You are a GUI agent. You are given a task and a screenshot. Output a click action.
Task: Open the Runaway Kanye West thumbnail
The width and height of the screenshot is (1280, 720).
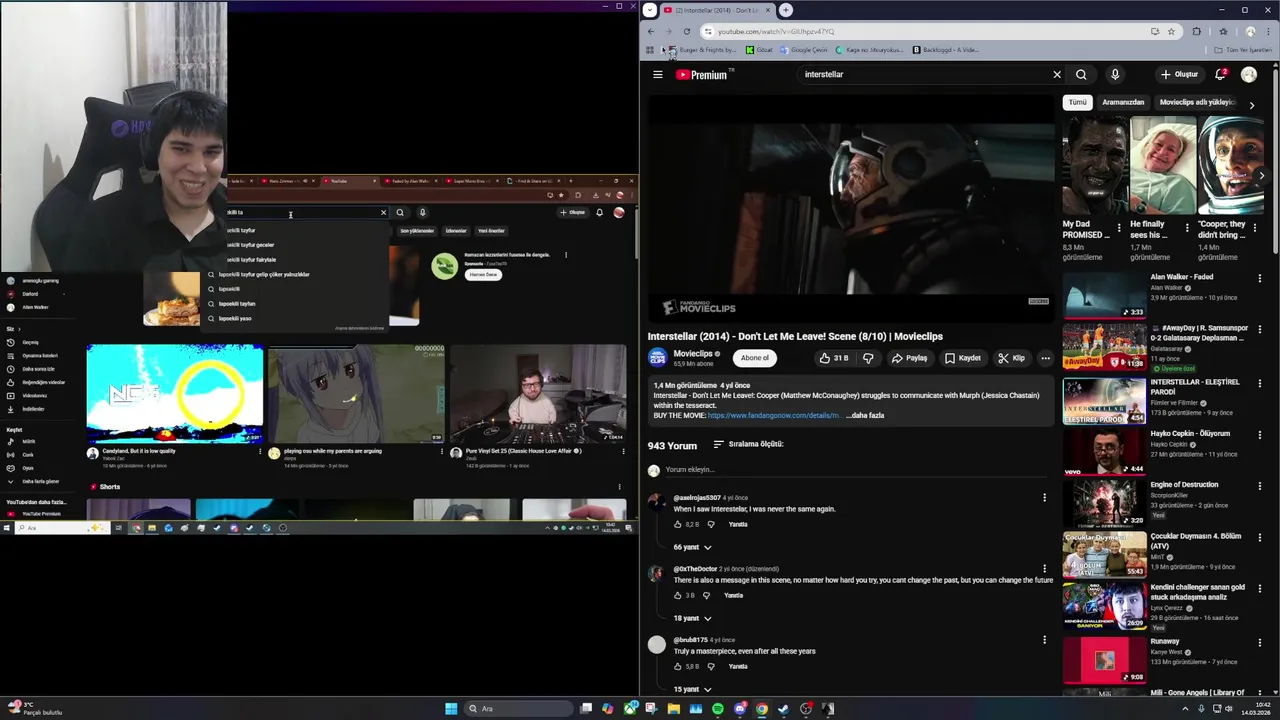[1104, 659]
